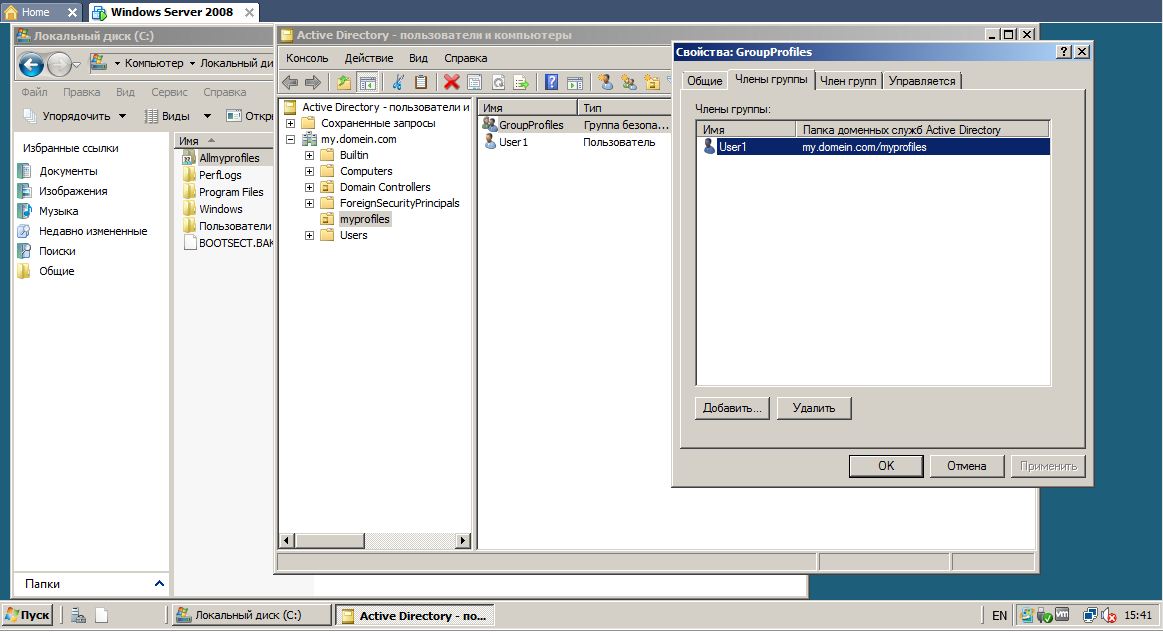Expand the Computers tree node
The image size is (1163, 632).
tap(309, 171)
